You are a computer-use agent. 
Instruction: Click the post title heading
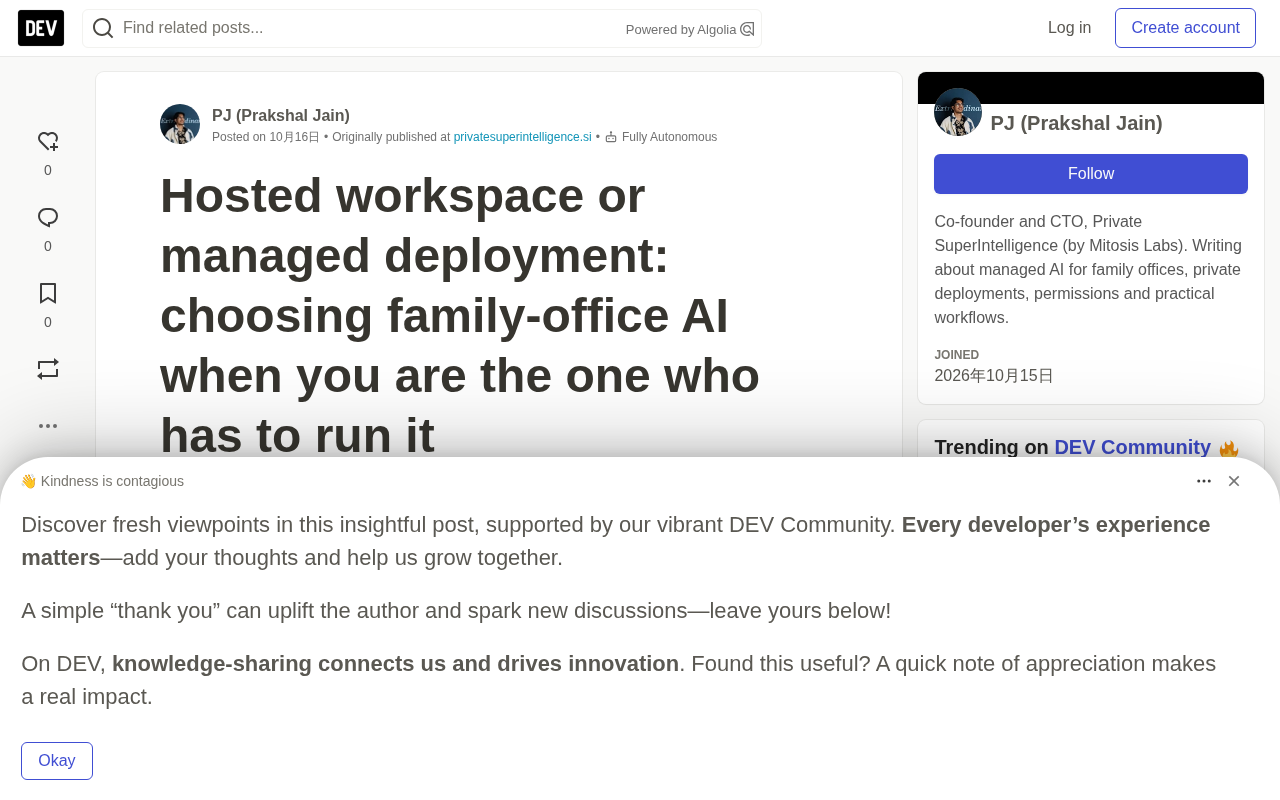(x=460, y=315)
